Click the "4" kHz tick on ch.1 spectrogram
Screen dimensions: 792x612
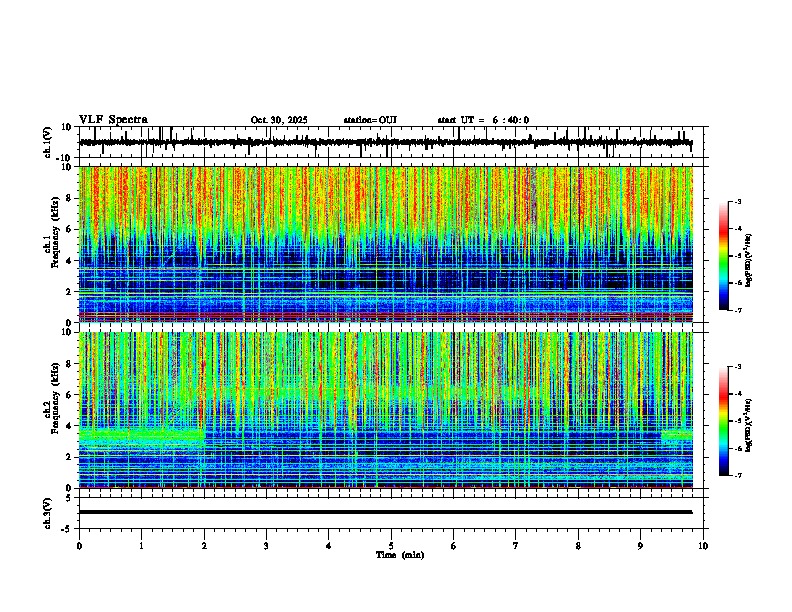tap(69, 261)
